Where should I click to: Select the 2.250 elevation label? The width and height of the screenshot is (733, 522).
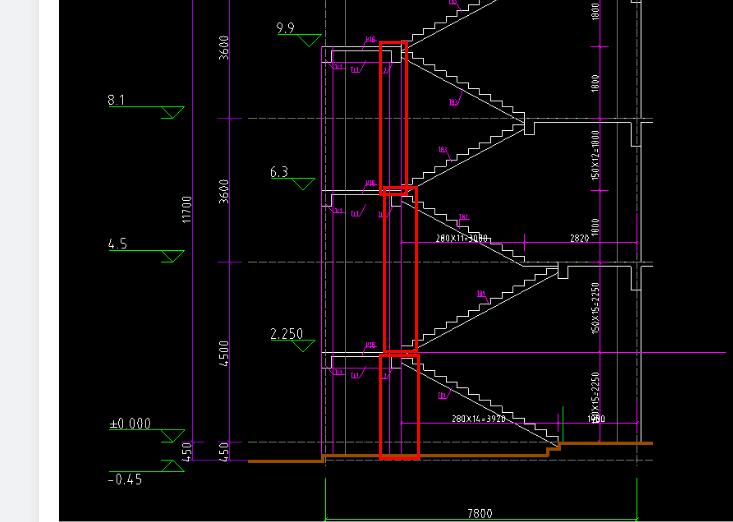tap(287, 334)
